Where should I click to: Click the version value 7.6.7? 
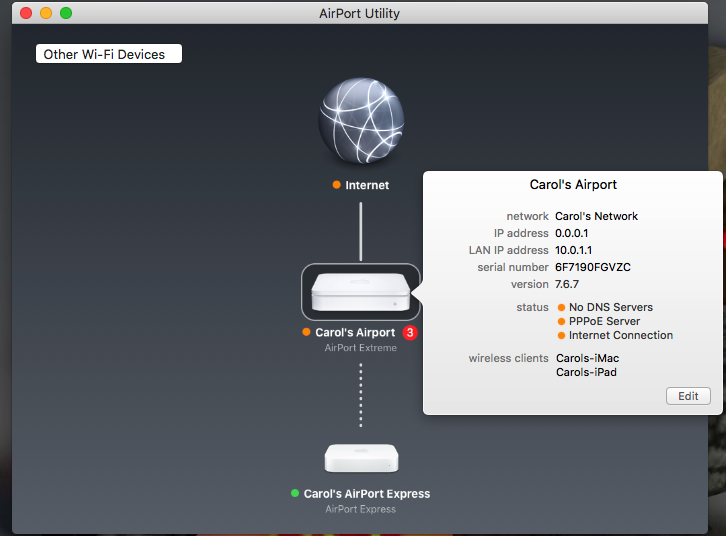(x=567, y=284)
